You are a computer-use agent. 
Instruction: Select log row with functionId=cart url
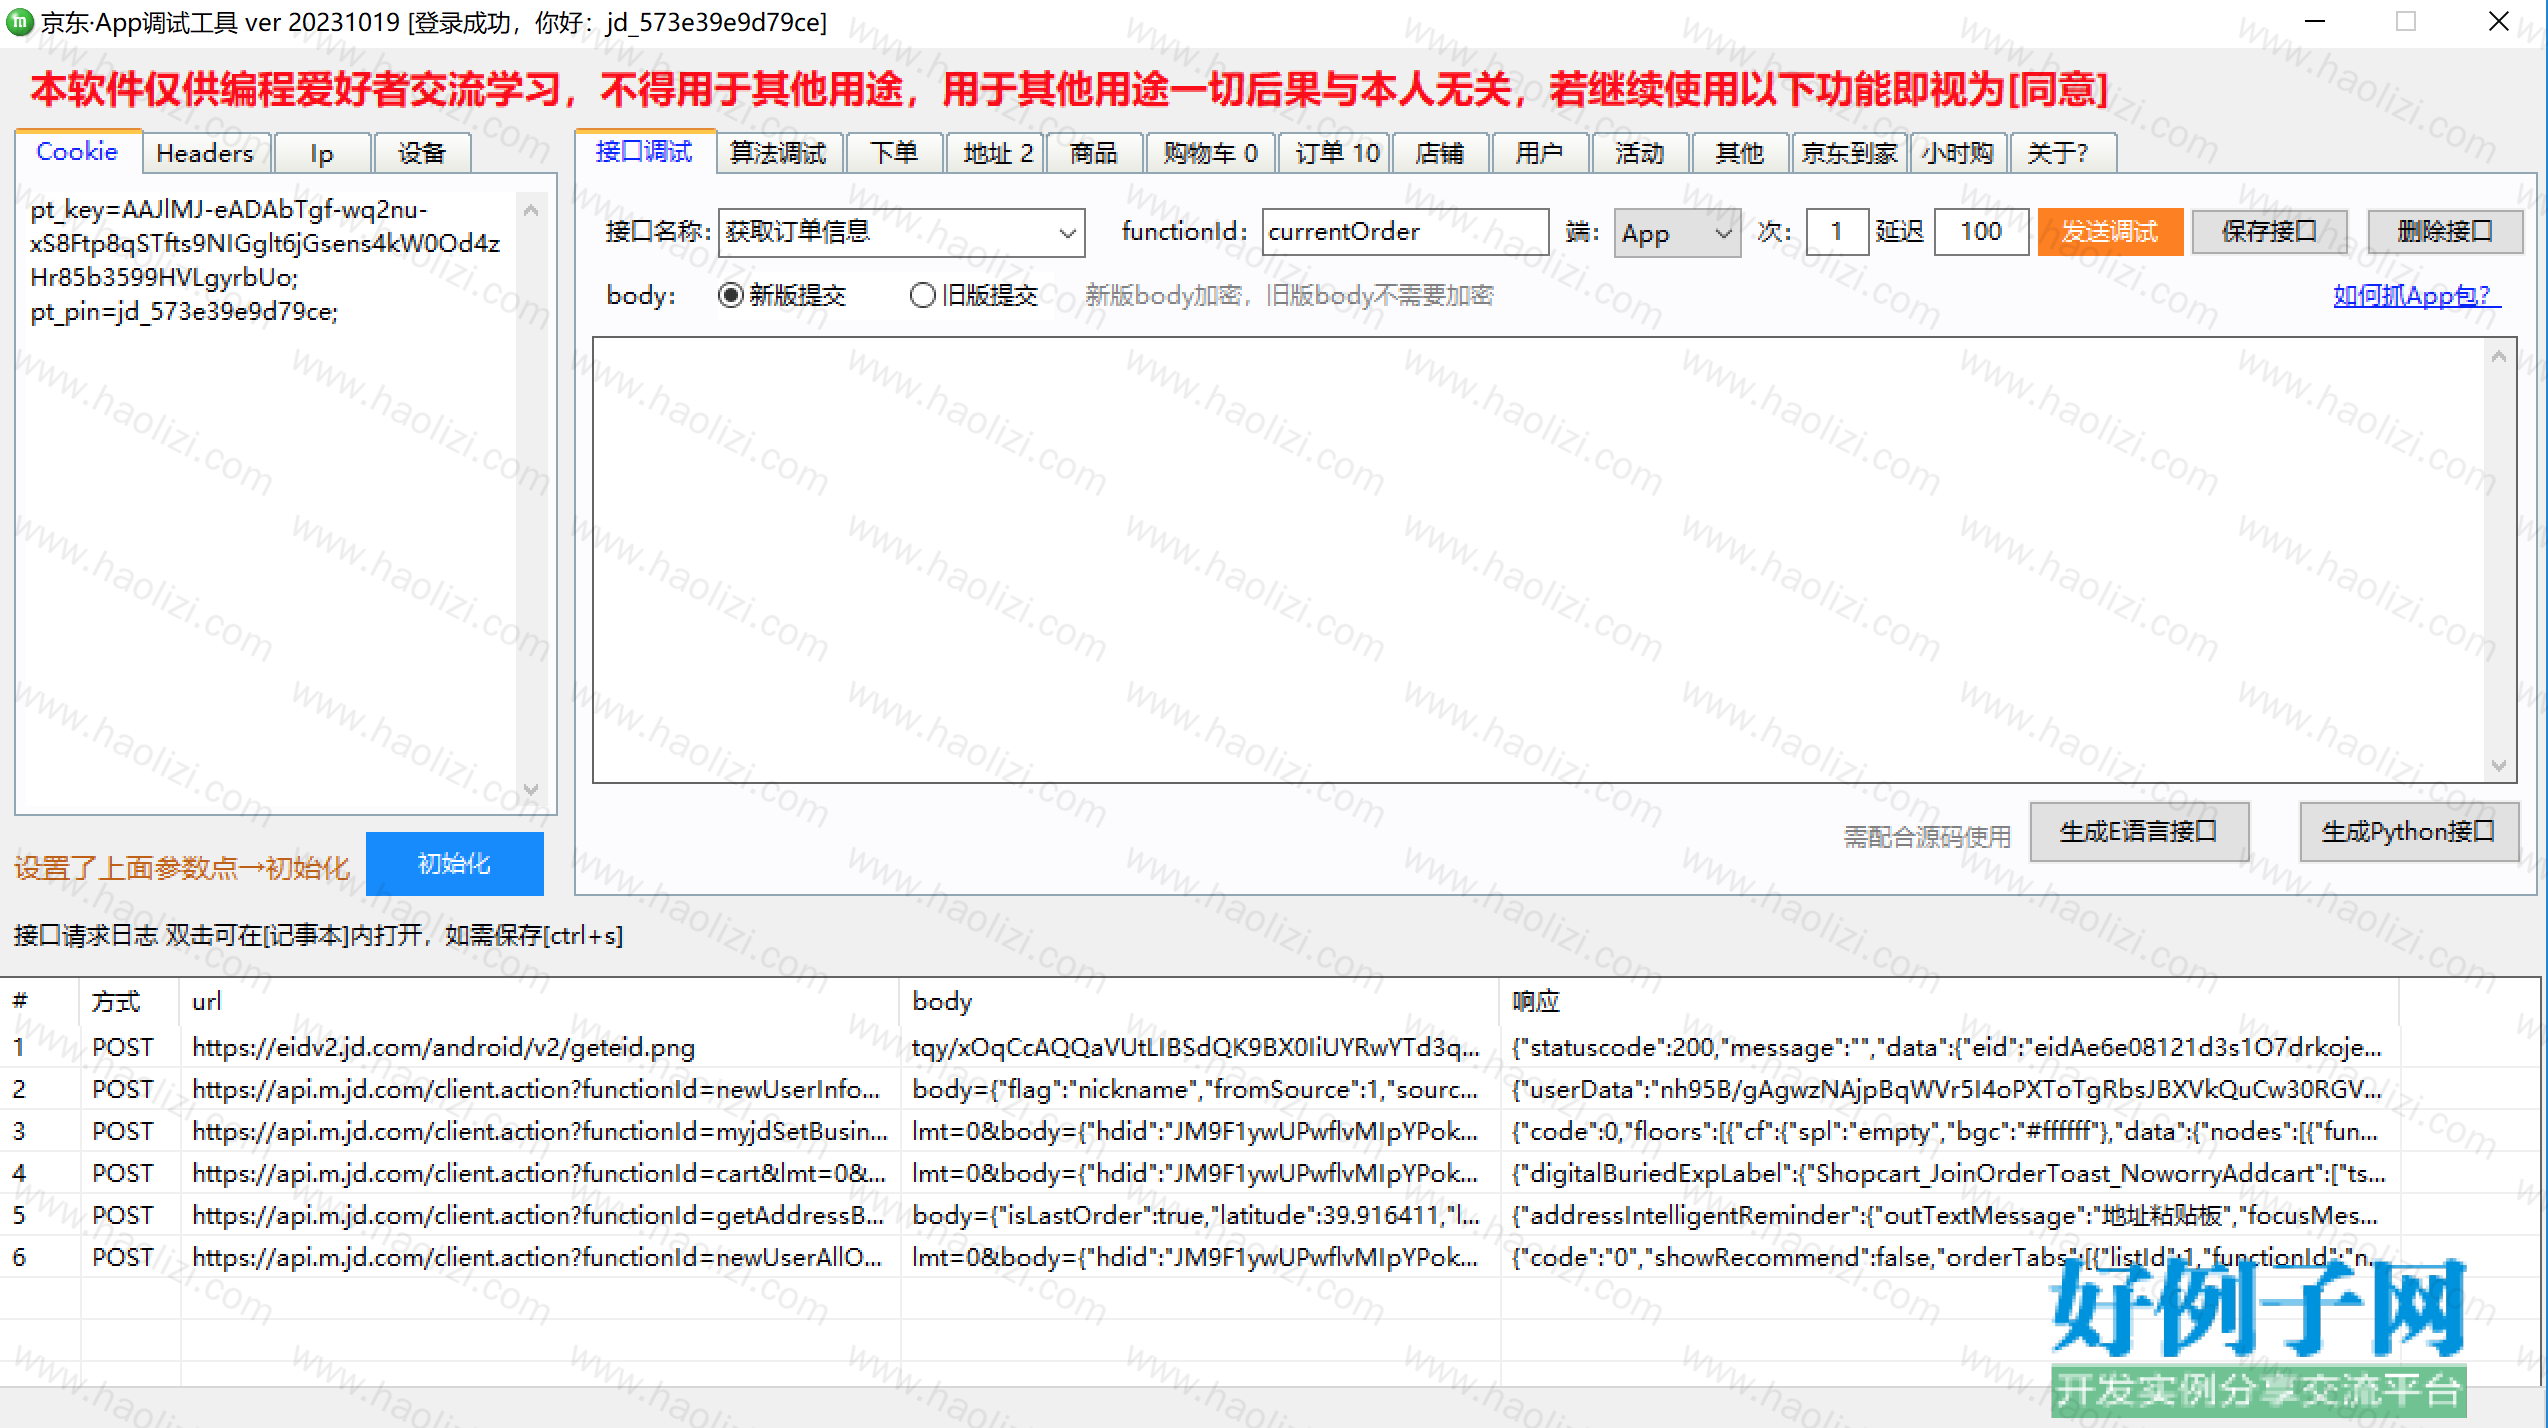pos(1200,1173)
